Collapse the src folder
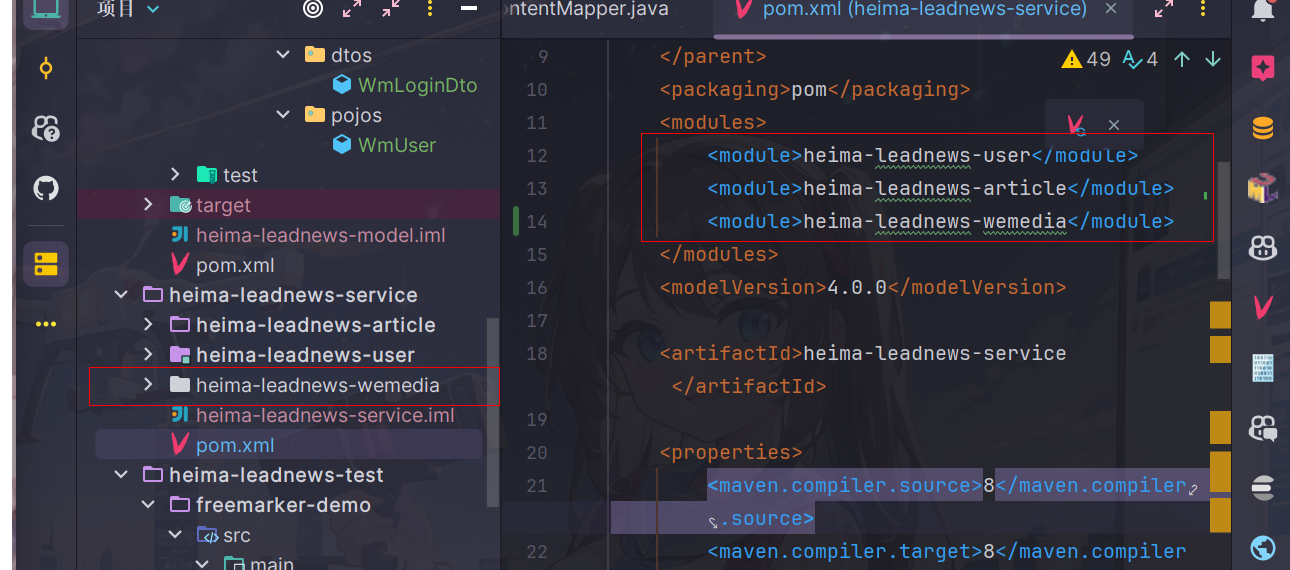This screenshot has width=1290, height=570. click(176, 535)
